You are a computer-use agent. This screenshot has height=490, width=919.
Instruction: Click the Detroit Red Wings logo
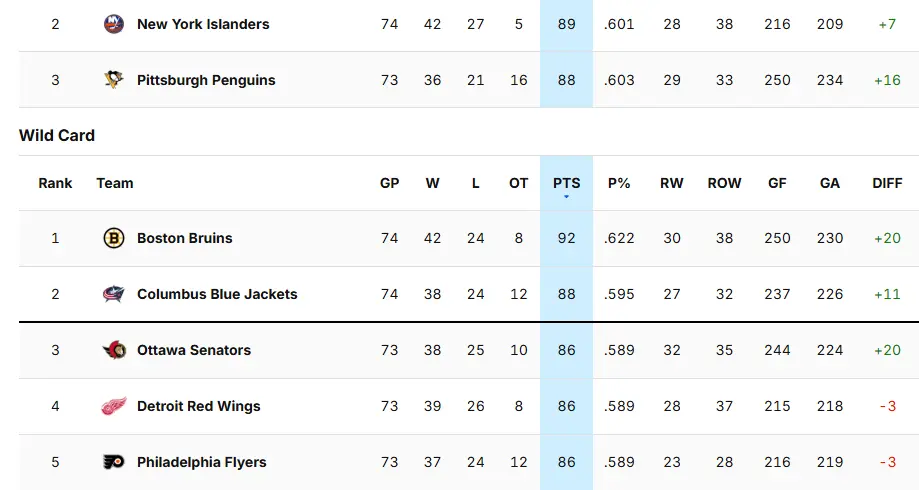click(x=114, y=406)
